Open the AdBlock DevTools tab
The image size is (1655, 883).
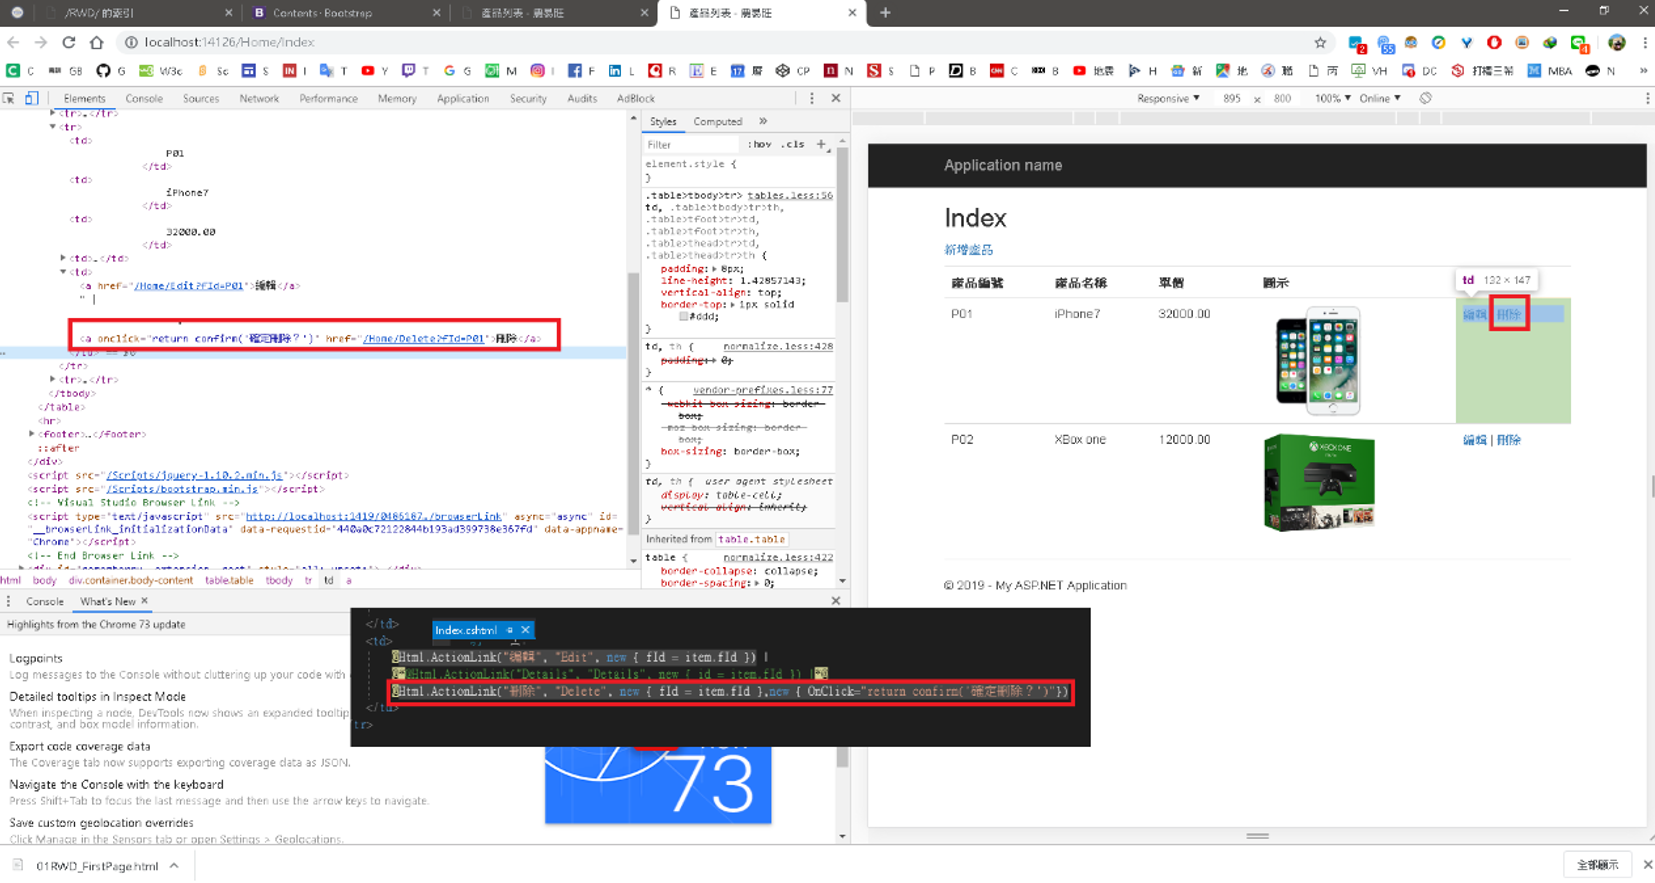tap(636, 98)
